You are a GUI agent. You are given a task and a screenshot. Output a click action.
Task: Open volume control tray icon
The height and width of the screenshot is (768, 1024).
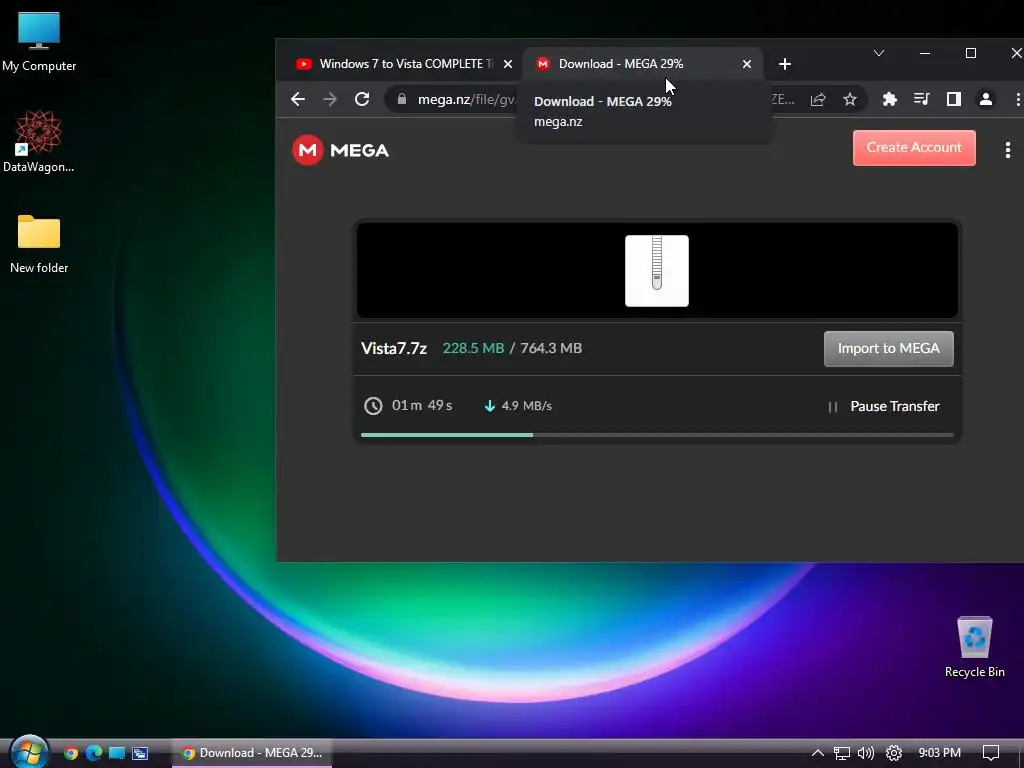click(x=866, y=753)
